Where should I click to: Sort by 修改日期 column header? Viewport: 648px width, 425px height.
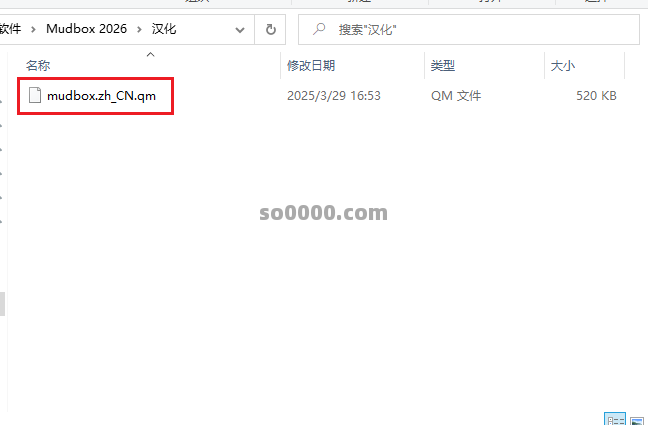click(x=311, y=65)
